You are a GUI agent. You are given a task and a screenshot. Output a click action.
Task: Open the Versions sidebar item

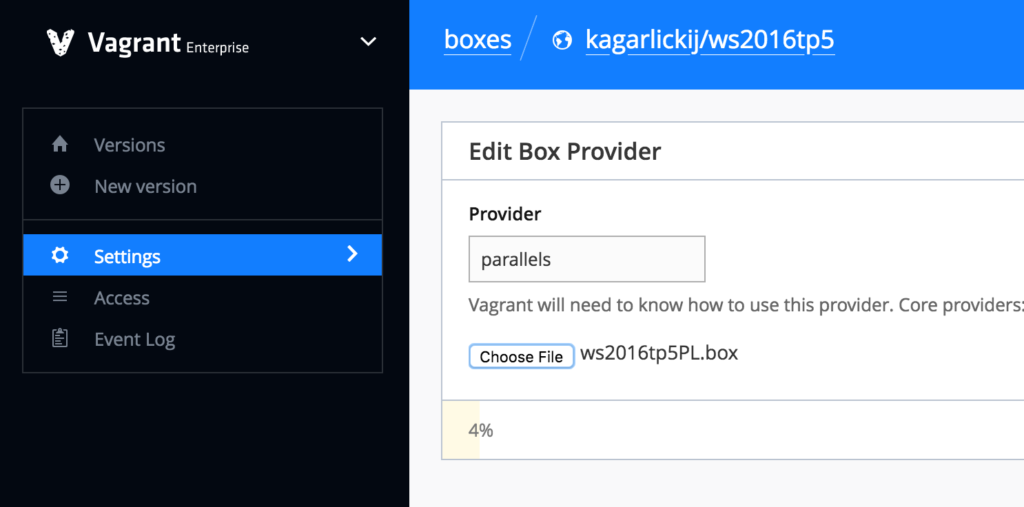(129, 145)
